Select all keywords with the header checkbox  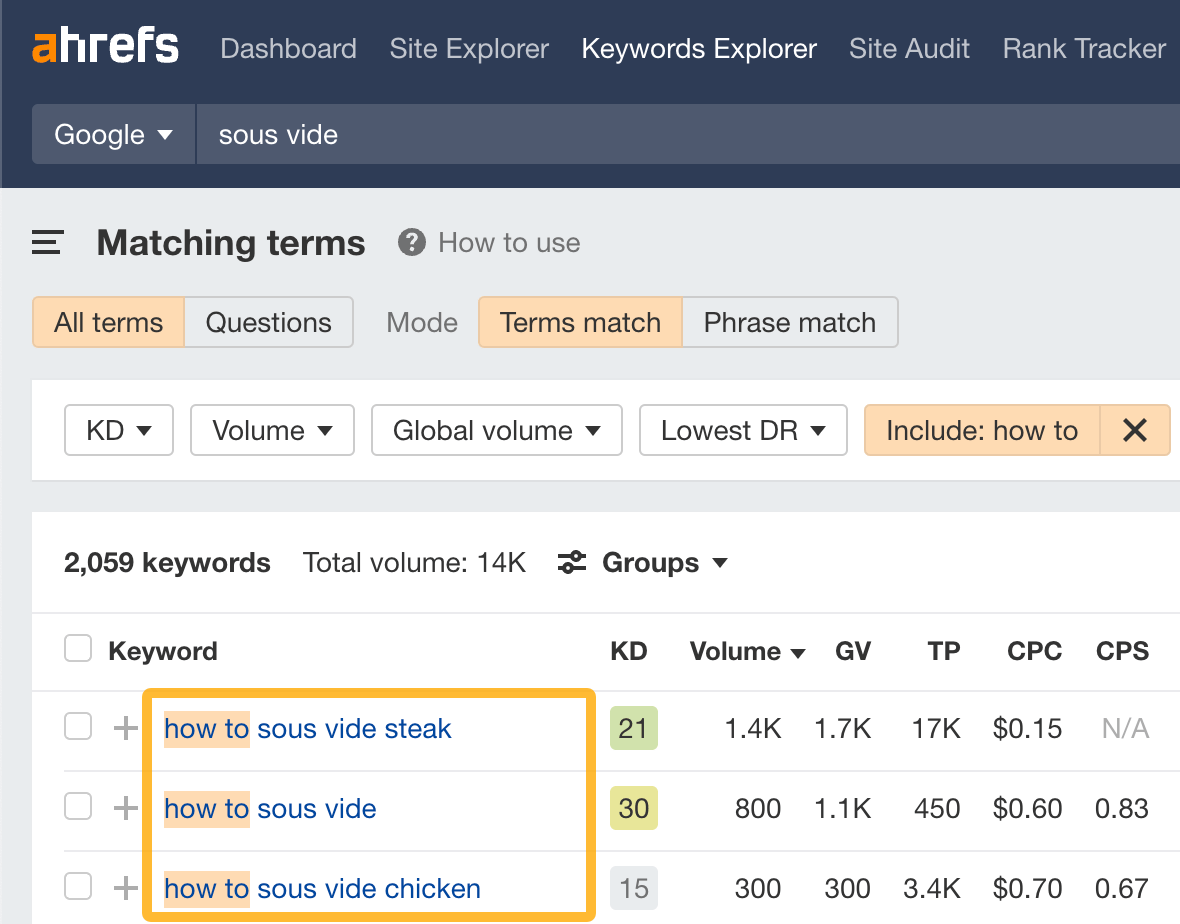[77, 648]
